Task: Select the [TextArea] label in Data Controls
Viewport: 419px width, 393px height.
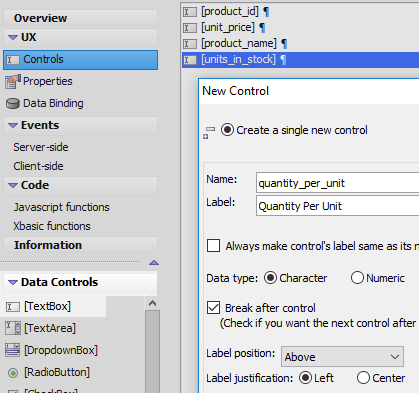Action: tap(50, 328)
